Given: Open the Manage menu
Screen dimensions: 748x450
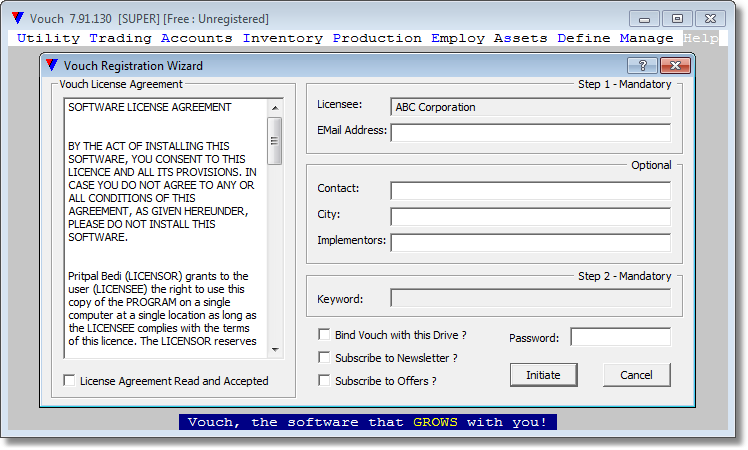Looking at the screenshot, I should pyautogui.click(x=646, y=38).
